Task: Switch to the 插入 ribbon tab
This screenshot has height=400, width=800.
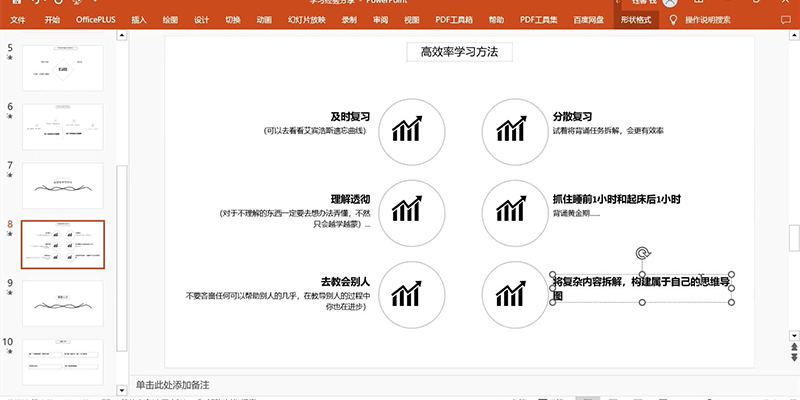Action: click(139, 19)
